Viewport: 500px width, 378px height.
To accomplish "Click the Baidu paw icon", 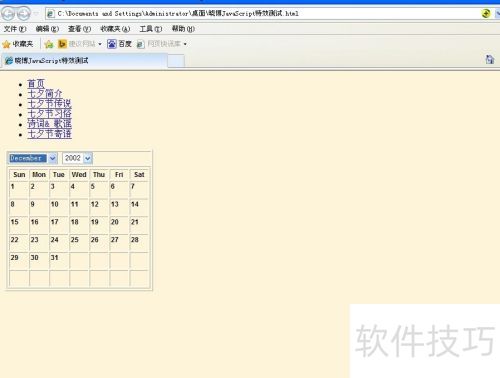I will [x=112, y=44].
